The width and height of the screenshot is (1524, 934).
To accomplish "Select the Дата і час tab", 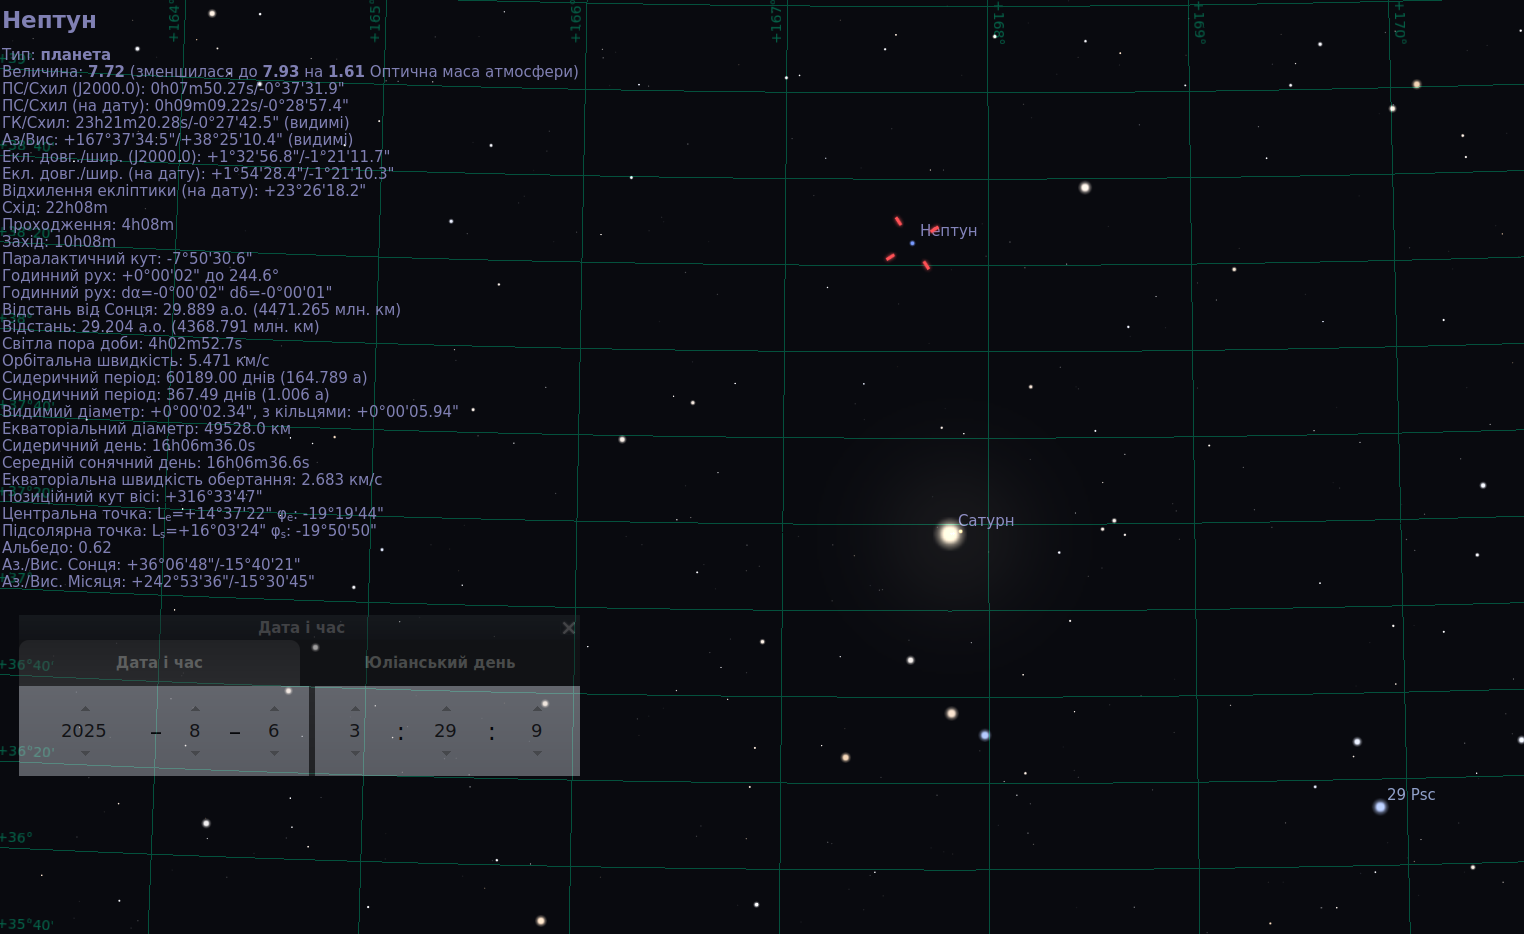I will (x=160, y=662).
